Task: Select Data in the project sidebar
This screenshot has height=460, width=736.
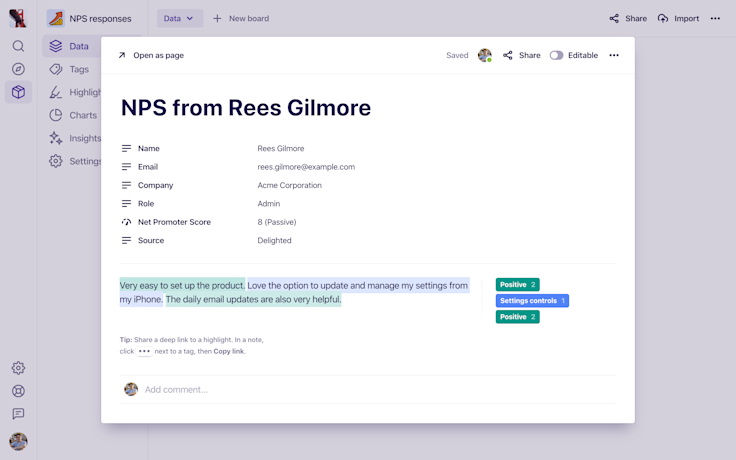Action: point(71,46)
